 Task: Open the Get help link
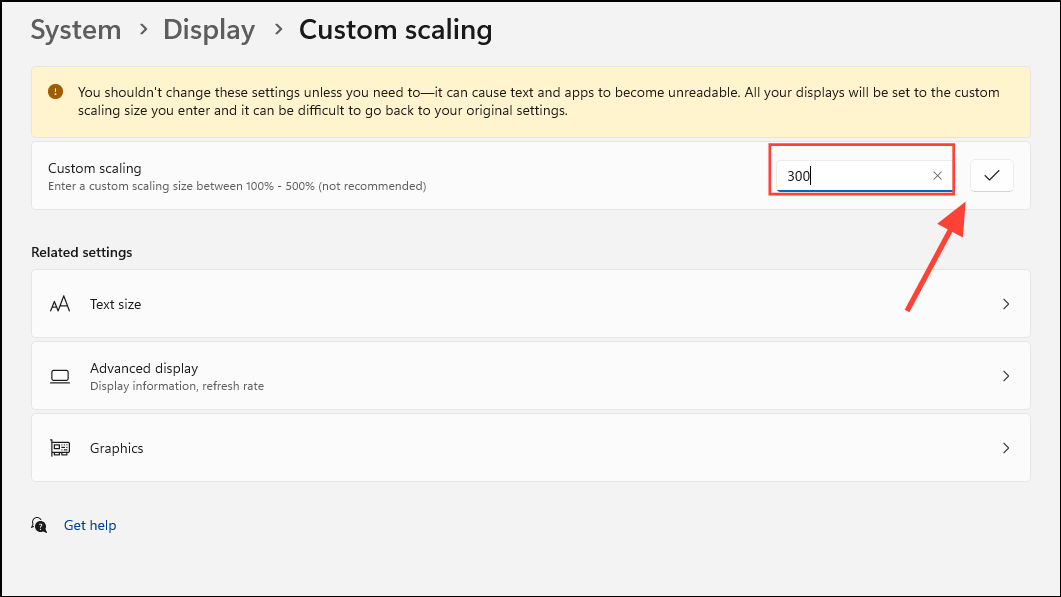pyautogui.click(x=89, y=525)
